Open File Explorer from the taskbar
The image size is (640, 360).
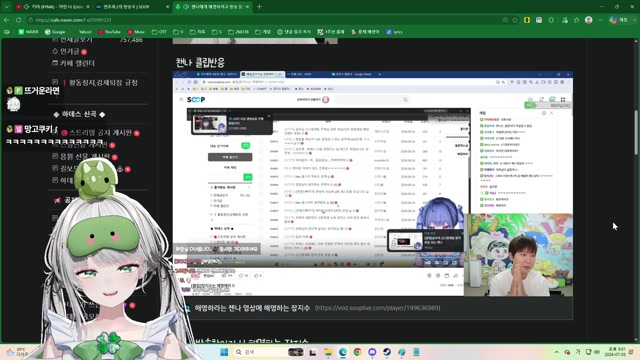pyautogui.click(x=328, y=352)
